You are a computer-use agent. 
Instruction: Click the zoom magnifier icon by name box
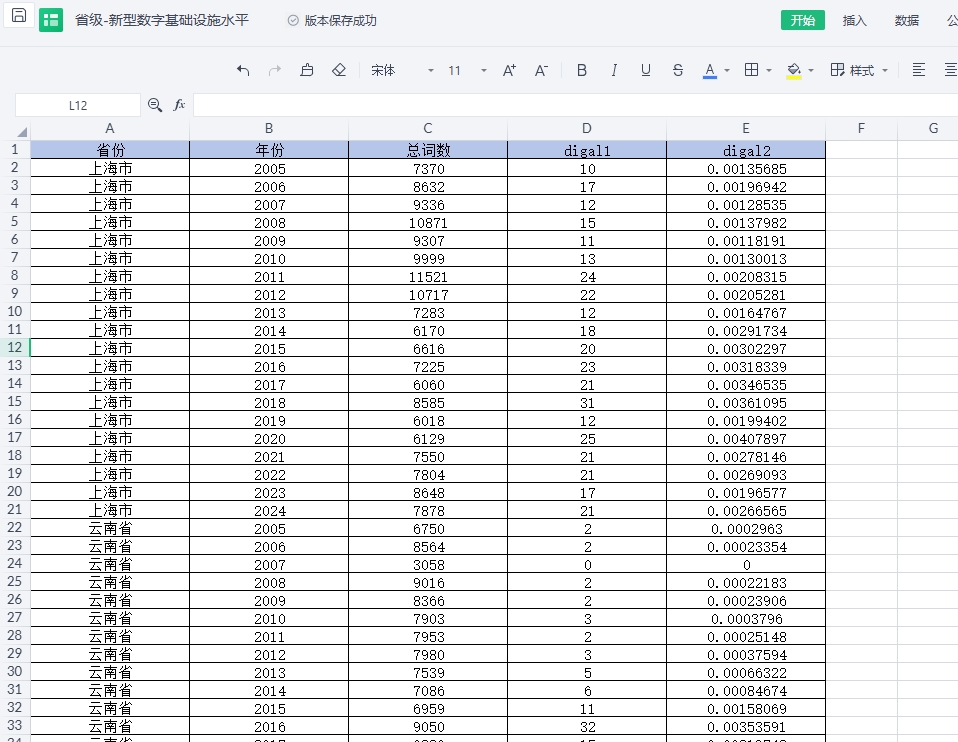[x=155, y=105]
